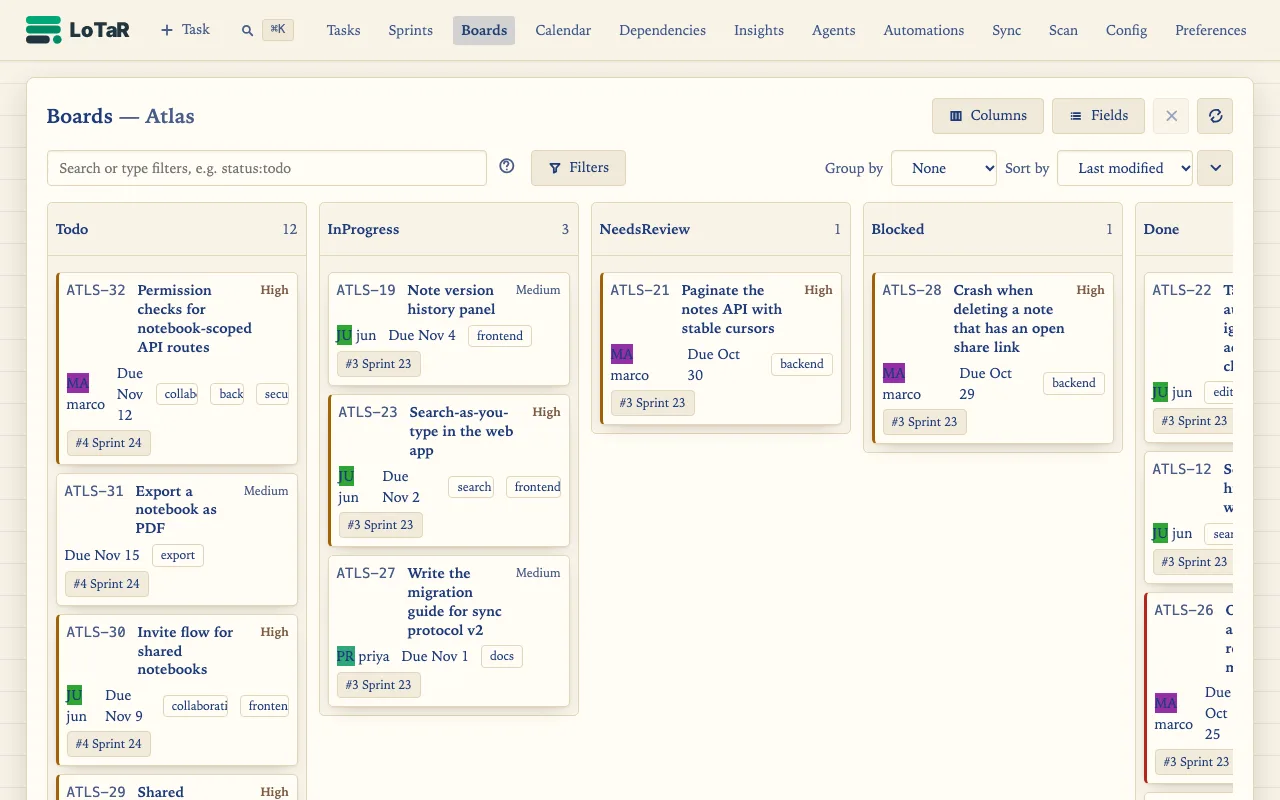Click the #3 Sprint 23 tag on ATLS-27

pyautogui.click(x=379, y=685)
